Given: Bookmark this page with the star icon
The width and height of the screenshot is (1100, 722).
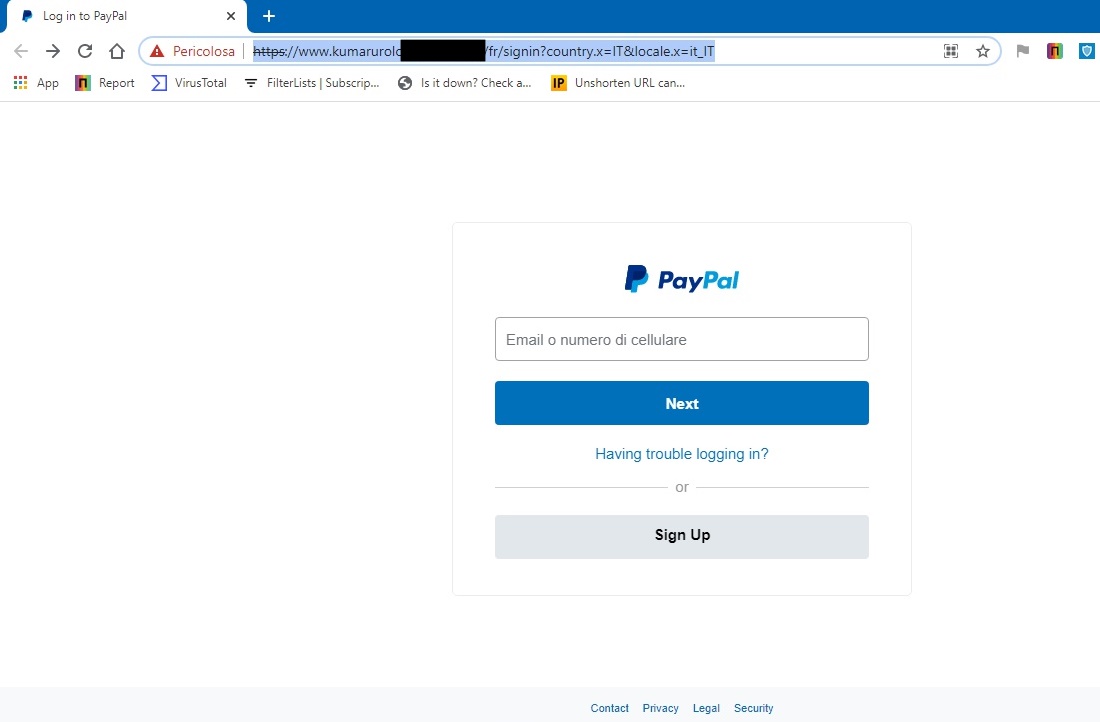Looking at the screenshot, I should [x=983, y=51].
